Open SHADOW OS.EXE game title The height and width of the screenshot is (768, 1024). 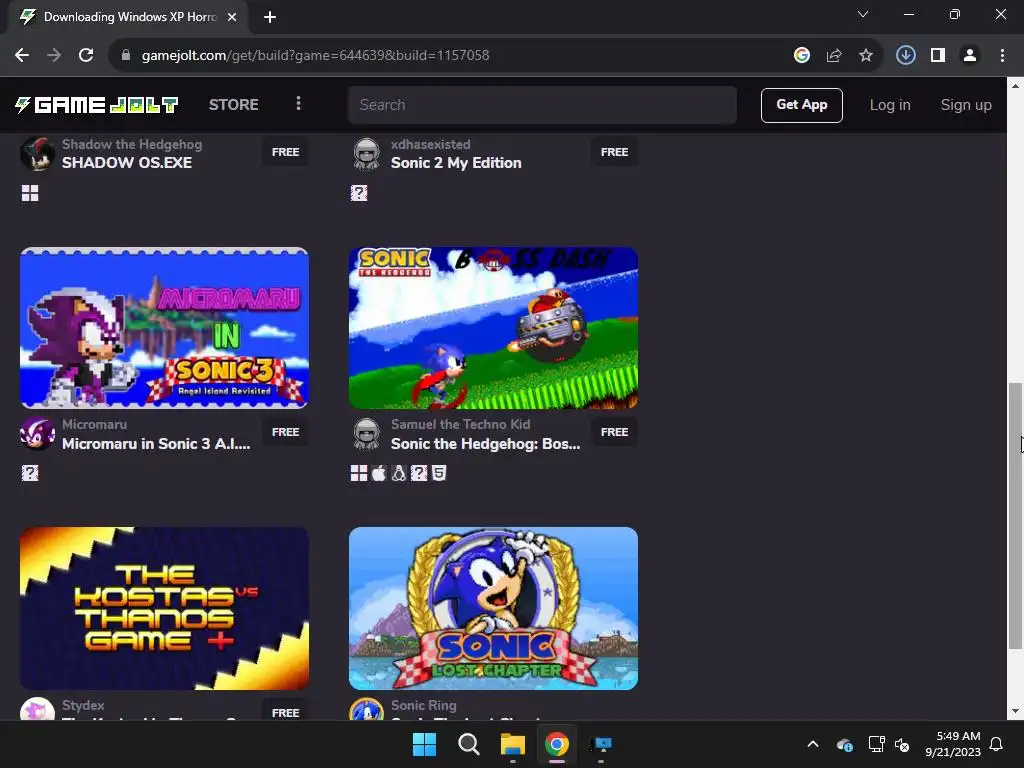coord(127,163)
